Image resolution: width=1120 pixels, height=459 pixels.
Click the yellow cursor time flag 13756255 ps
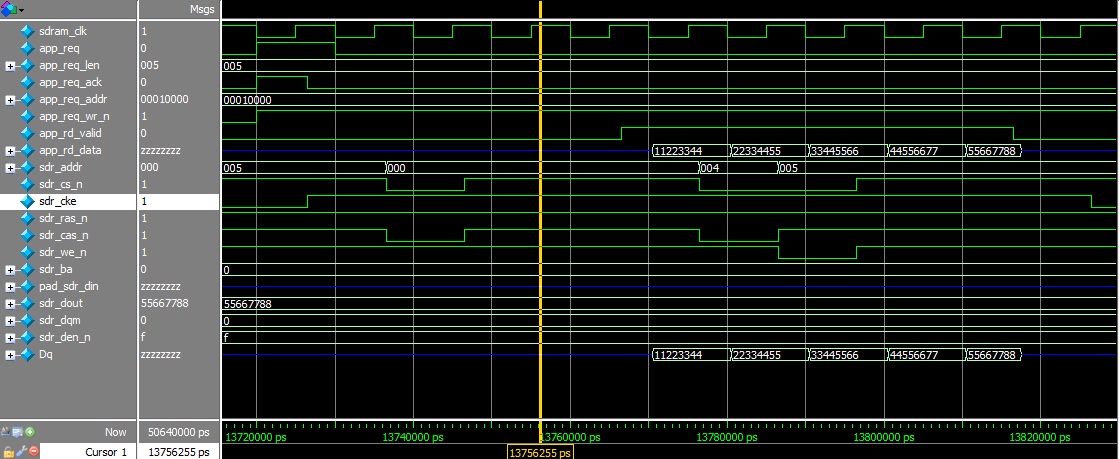coord(539,452)
